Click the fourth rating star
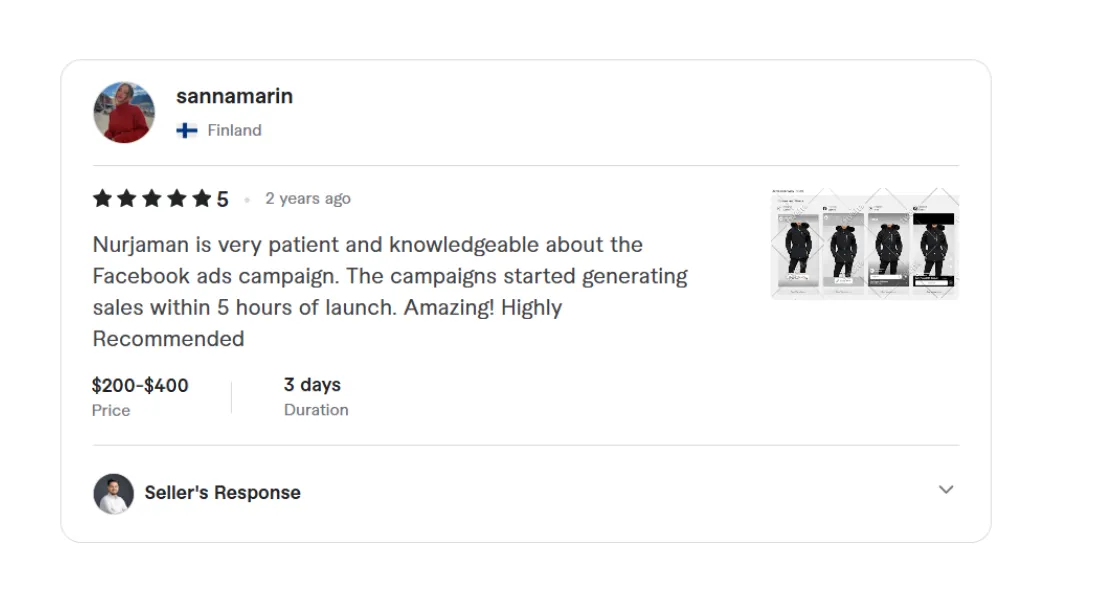Screen dimensions: 1100x600 point(177,198)
